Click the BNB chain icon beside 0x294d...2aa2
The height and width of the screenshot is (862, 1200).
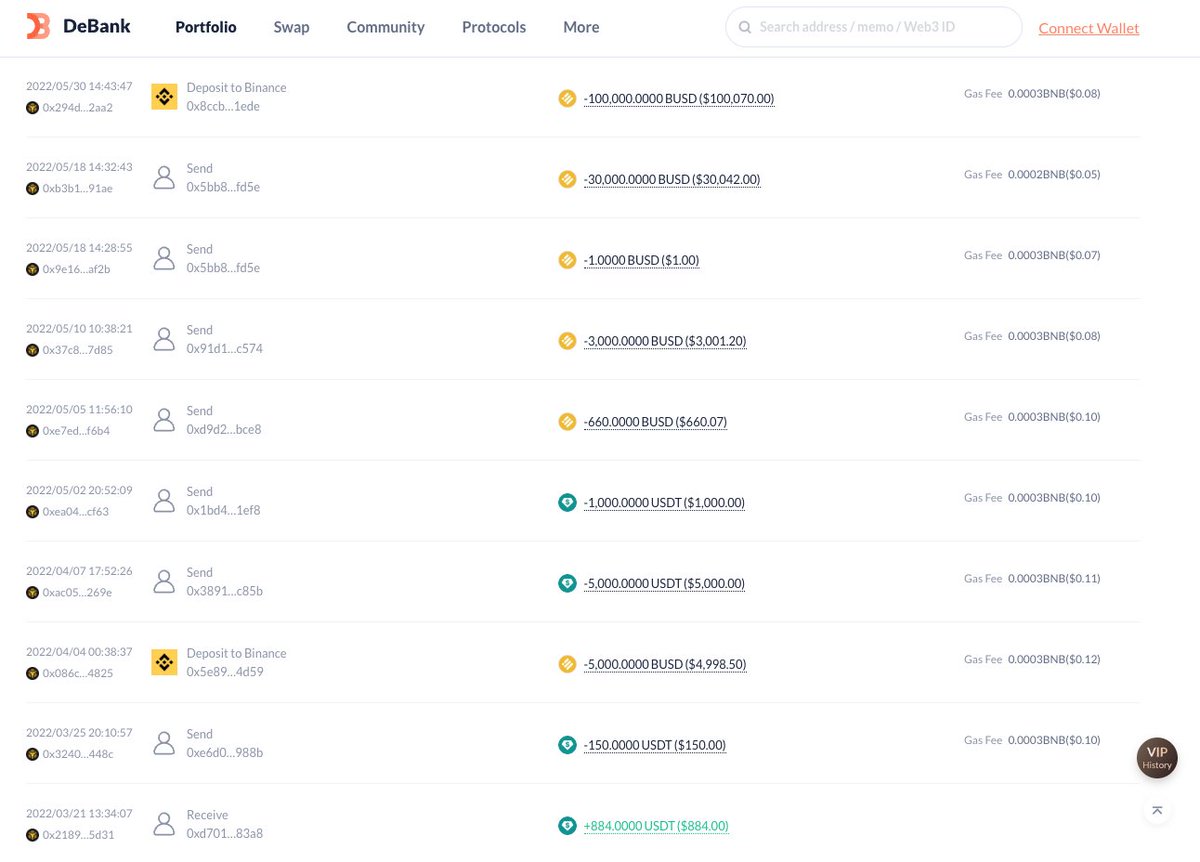pyautogui.click(x=32, y=108)
